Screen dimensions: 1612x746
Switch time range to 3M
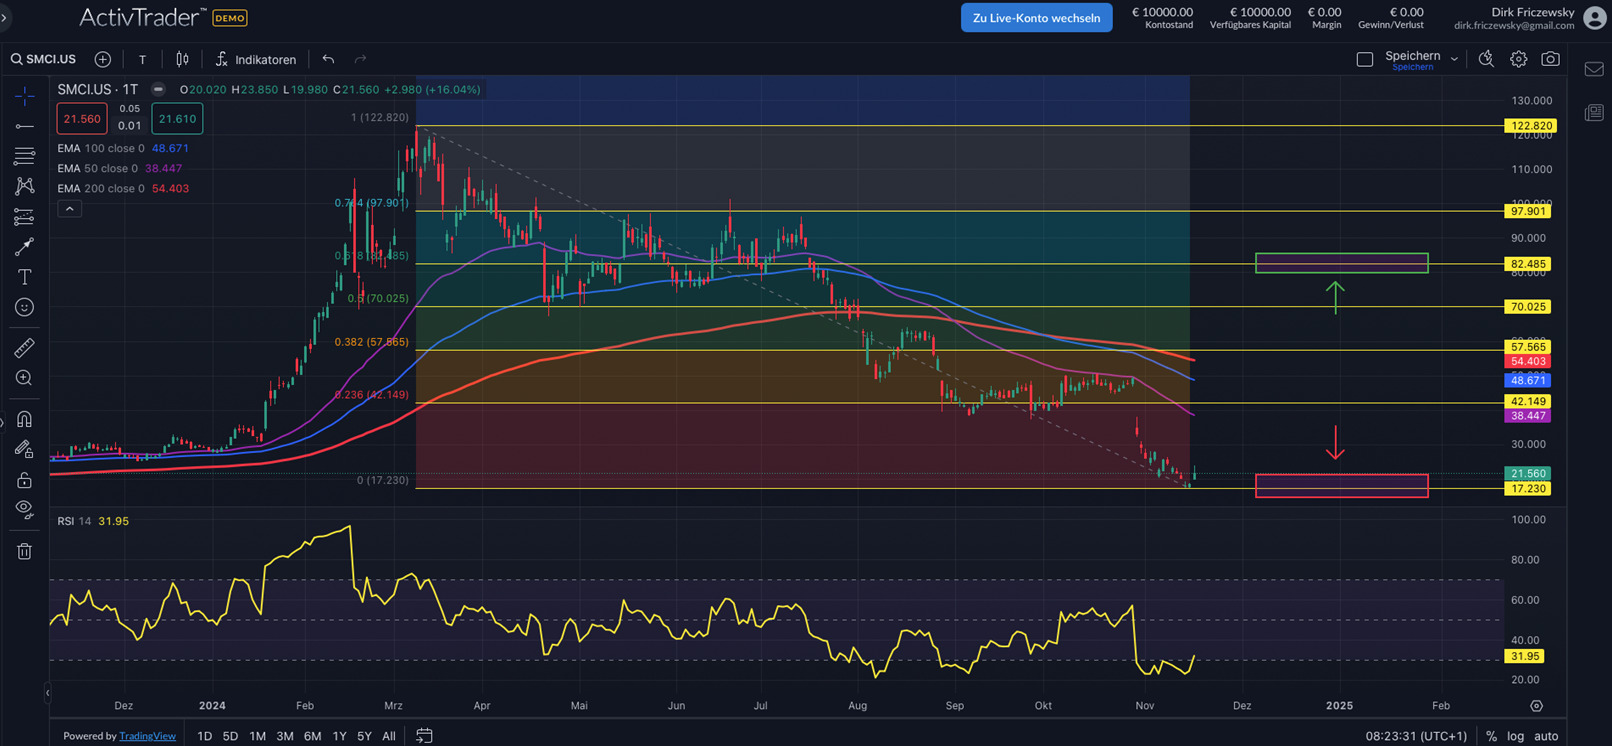point(284,736)
